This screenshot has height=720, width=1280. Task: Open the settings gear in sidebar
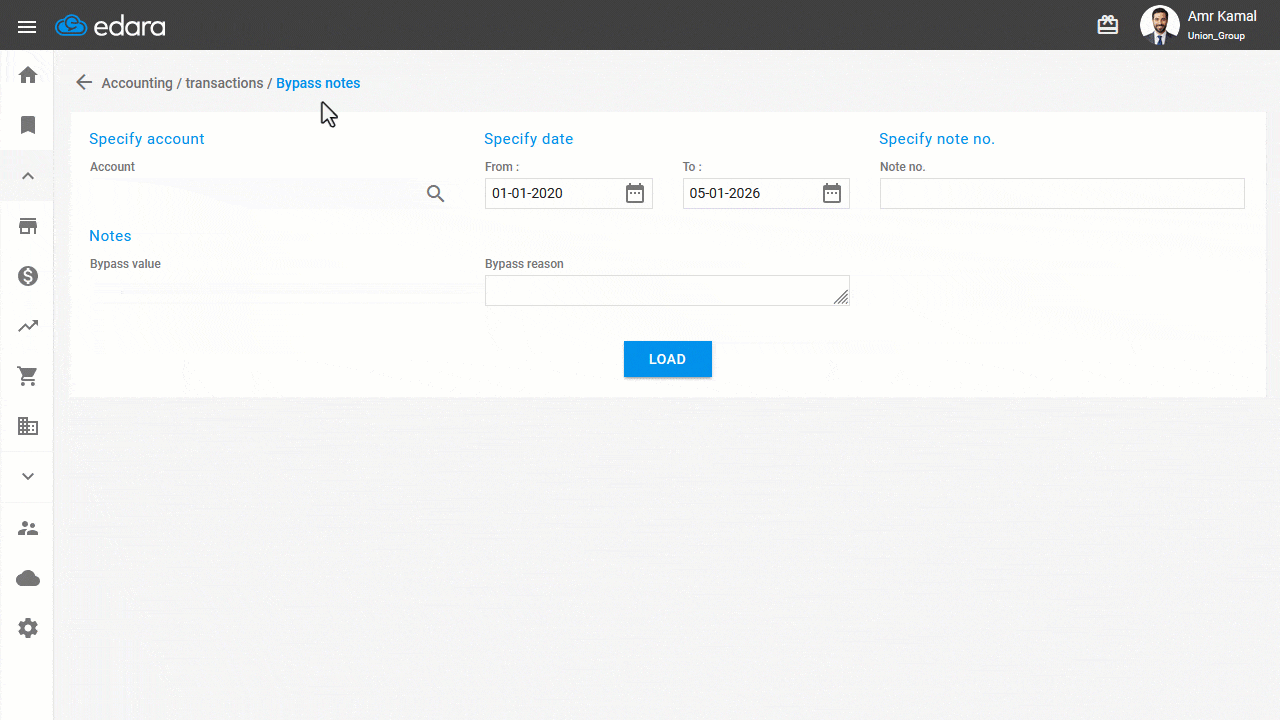tap(28, 628)
